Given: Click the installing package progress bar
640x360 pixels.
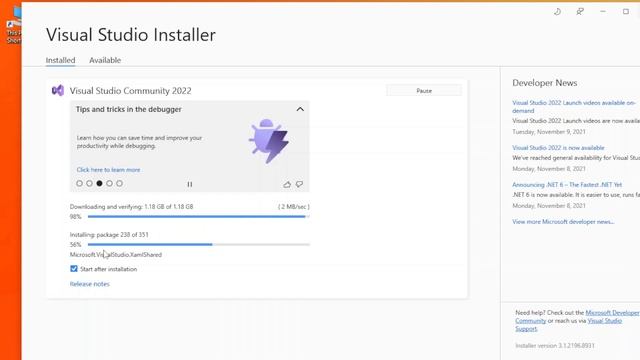Looking at the screenshot, I should coord(199,244).
